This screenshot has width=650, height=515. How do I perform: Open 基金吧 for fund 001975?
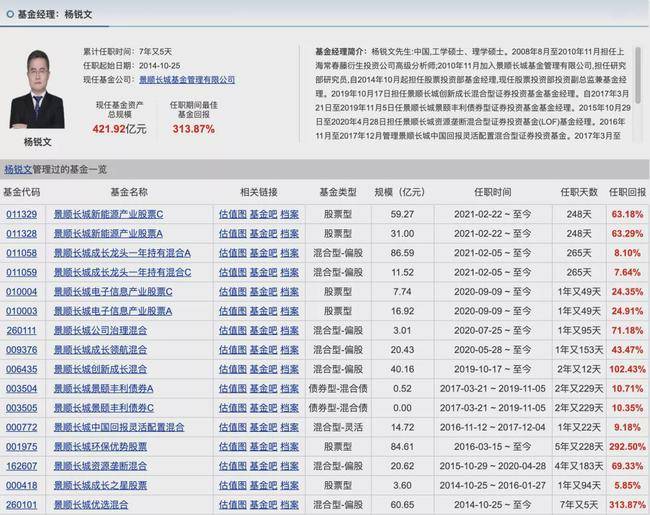pos(263,447)
